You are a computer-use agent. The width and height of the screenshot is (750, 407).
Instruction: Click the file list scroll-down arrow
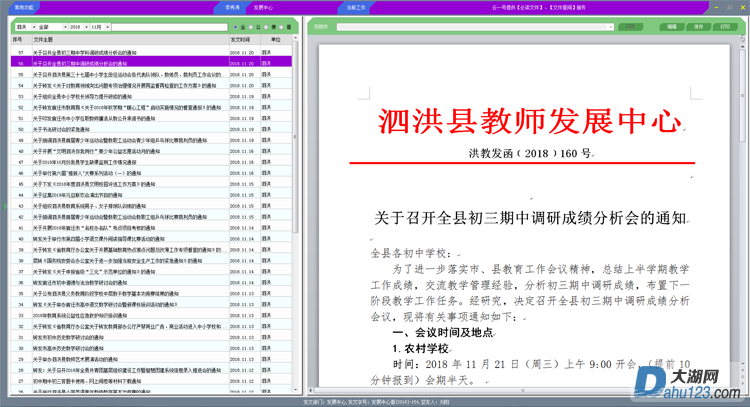coord(295,390)
